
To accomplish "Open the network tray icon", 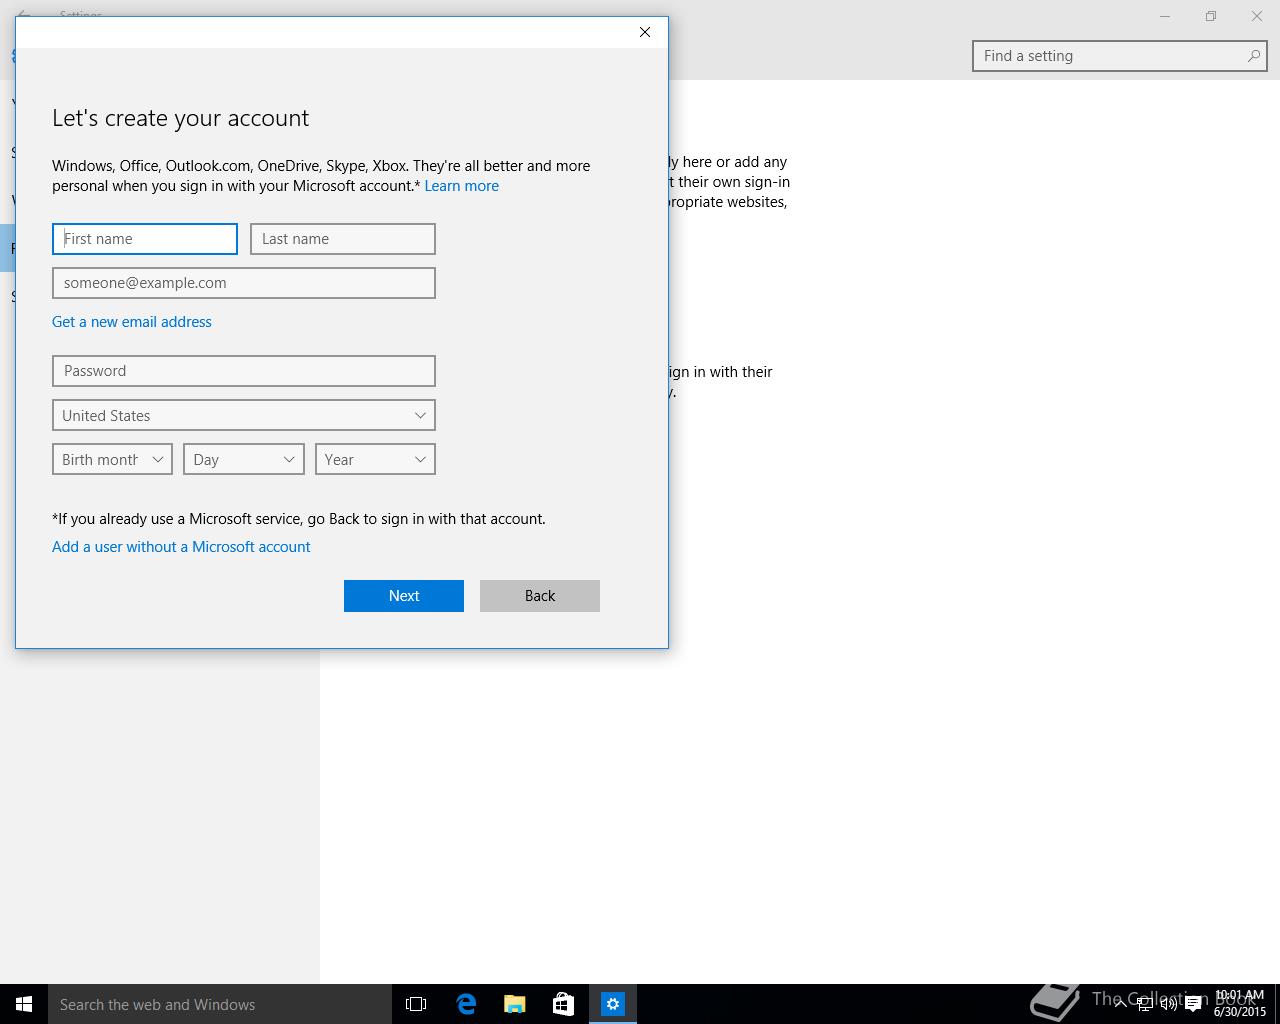I will coord(1145,1004).
